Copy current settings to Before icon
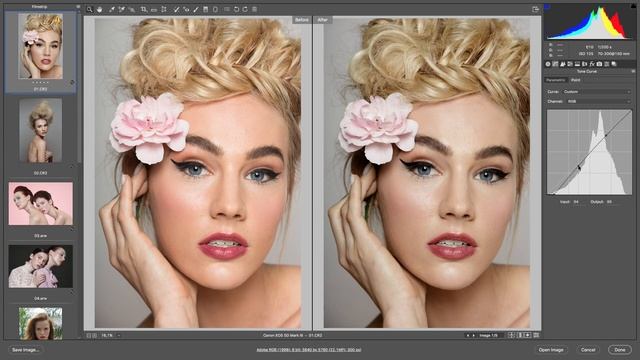This screenshot has width=640, height=360. point(528,335)
